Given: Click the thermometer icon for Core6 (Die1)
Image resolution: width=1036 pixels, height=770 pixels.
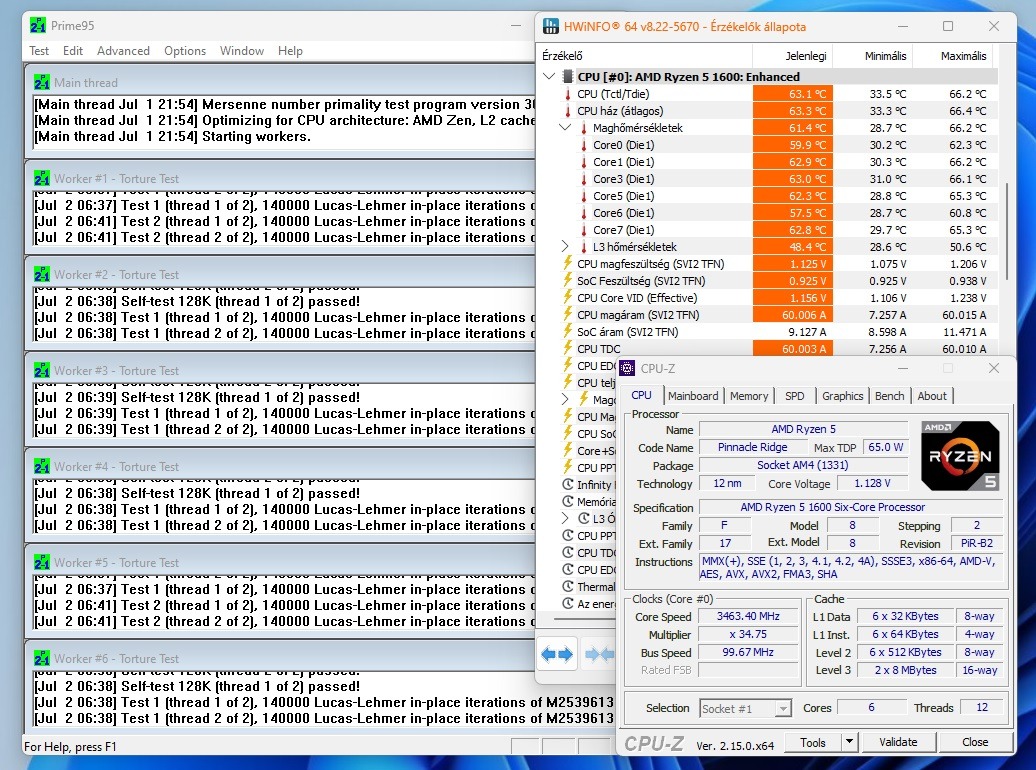Looking at the screenshot, I should [x=583, y=213].
